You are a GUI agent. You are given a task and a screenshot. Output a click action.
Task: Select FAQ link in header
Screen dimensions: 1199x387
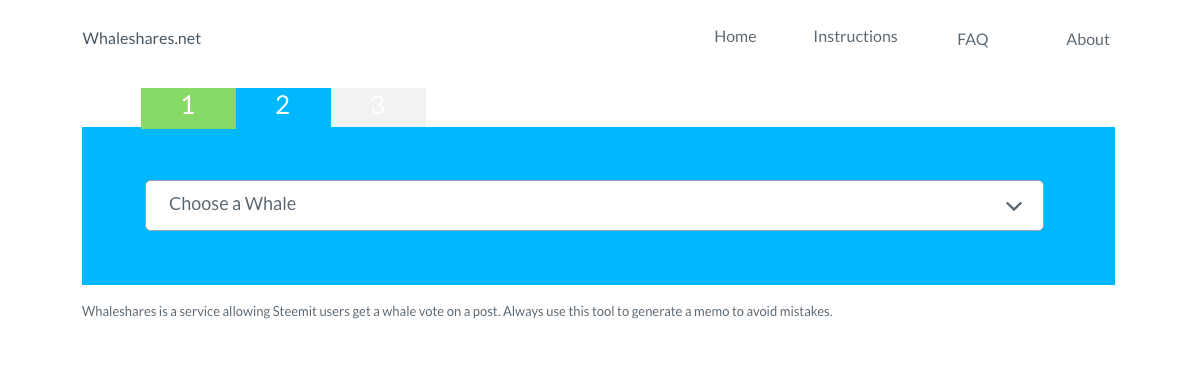973,40
